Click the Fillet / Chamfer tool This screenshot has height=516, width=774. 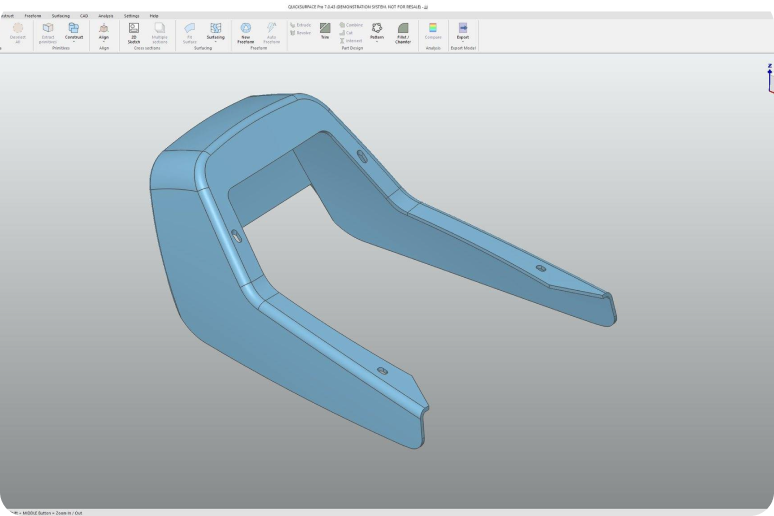click(x=403, y=31)
